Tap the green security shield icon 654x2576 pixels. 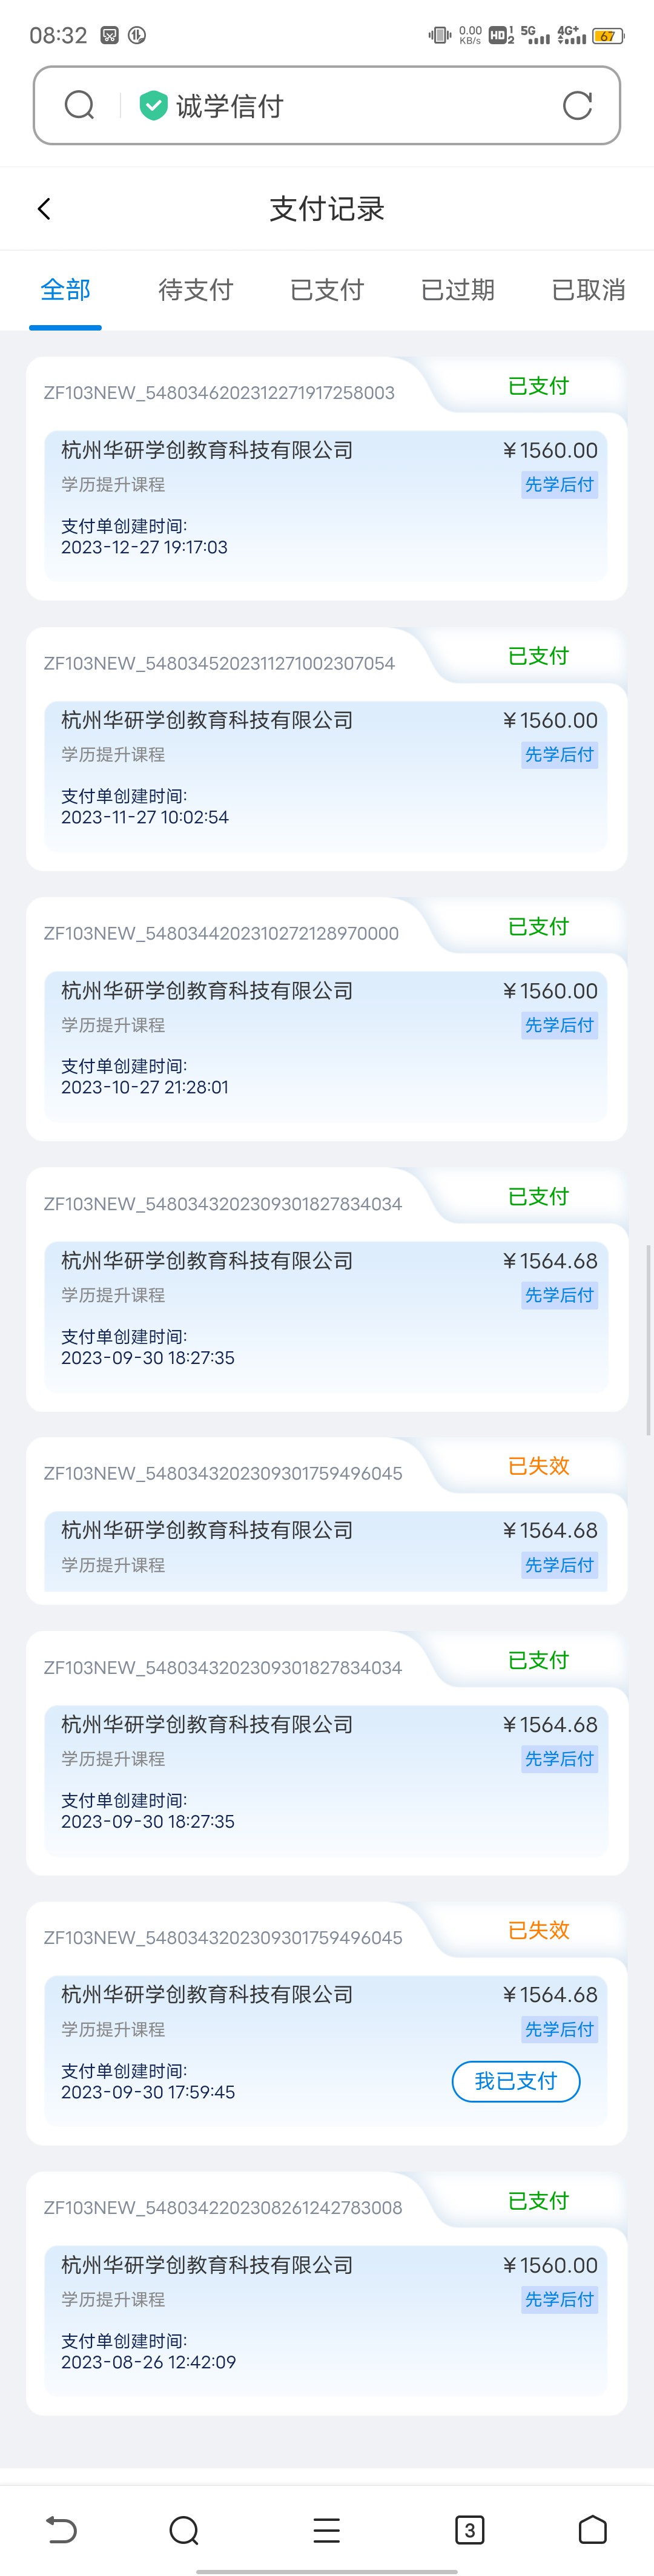pyautogui.click(x=153, y=105)
